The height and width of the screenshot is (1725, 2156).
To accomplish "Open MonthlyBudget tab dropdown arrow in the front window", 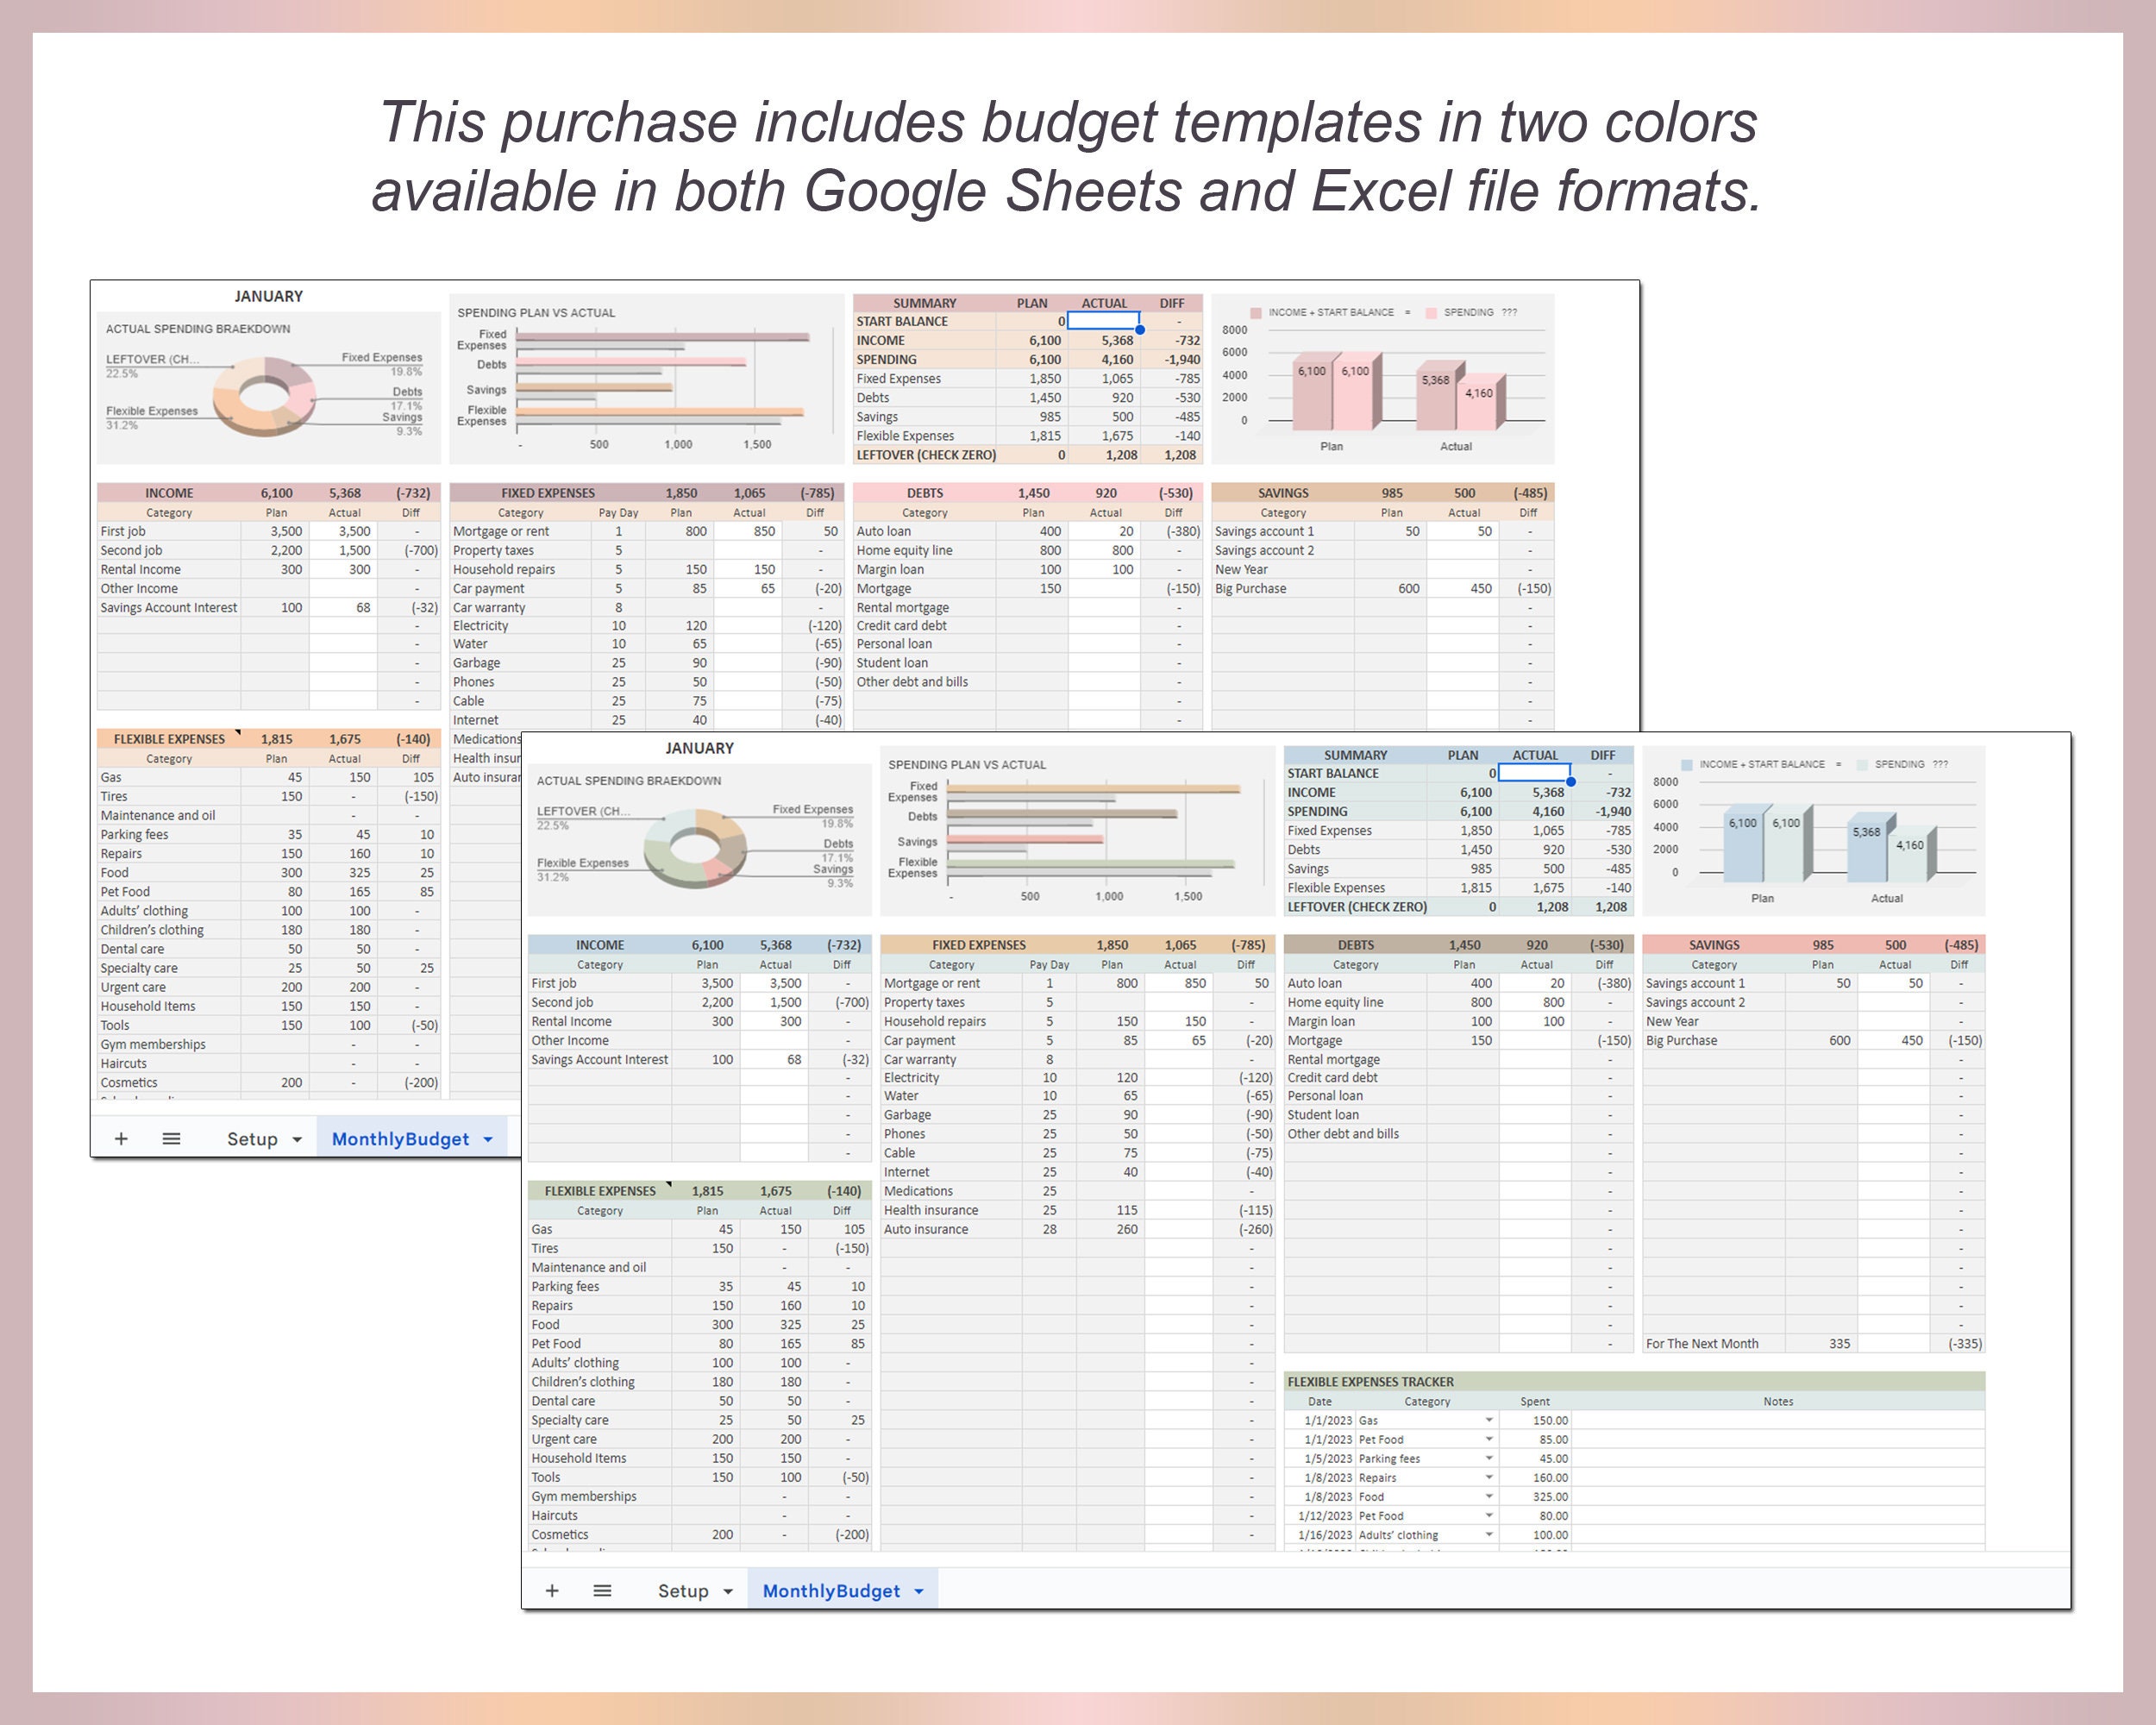I will point(919,1592).
